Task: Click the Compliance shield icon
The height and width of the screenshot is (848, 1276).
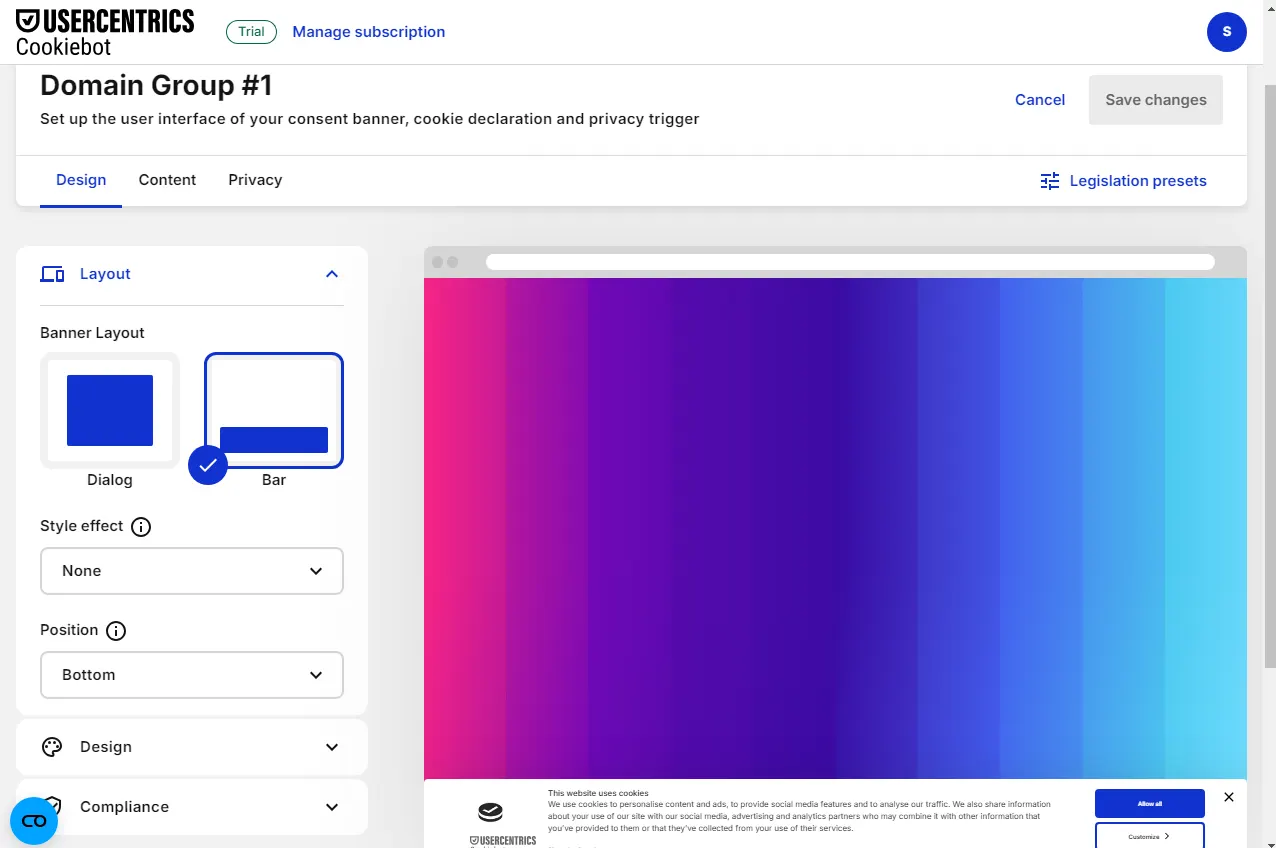Action: click(52, 806)
